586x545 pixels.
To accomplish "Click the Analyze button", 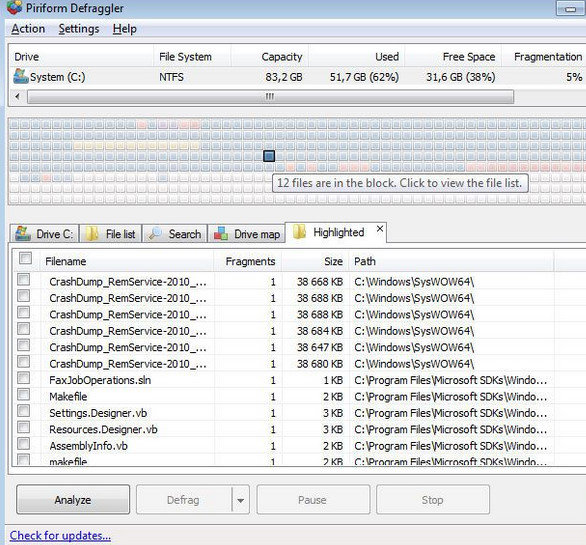I will 73,500.
